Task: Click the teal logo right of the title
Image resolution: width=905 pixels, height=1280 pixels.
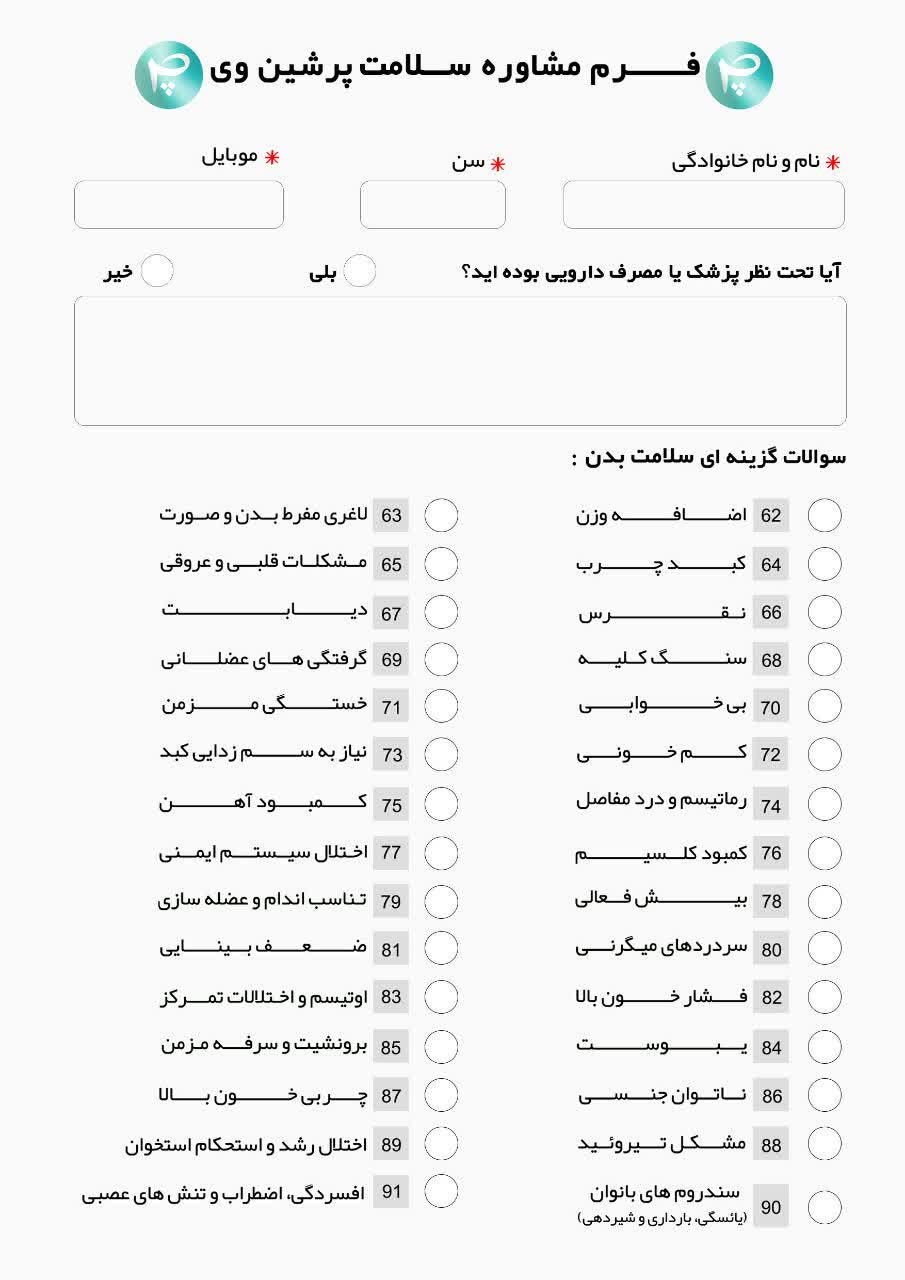Action: click(x=739, y=75)
